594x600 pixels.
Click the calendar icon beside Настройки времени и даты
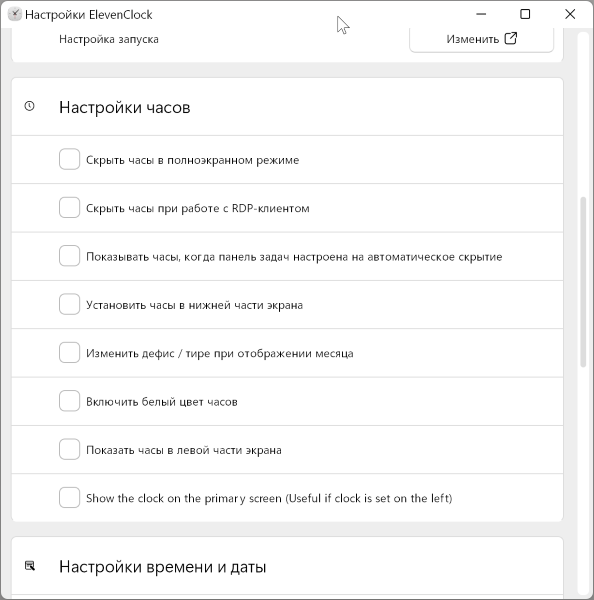coord(30,566)
